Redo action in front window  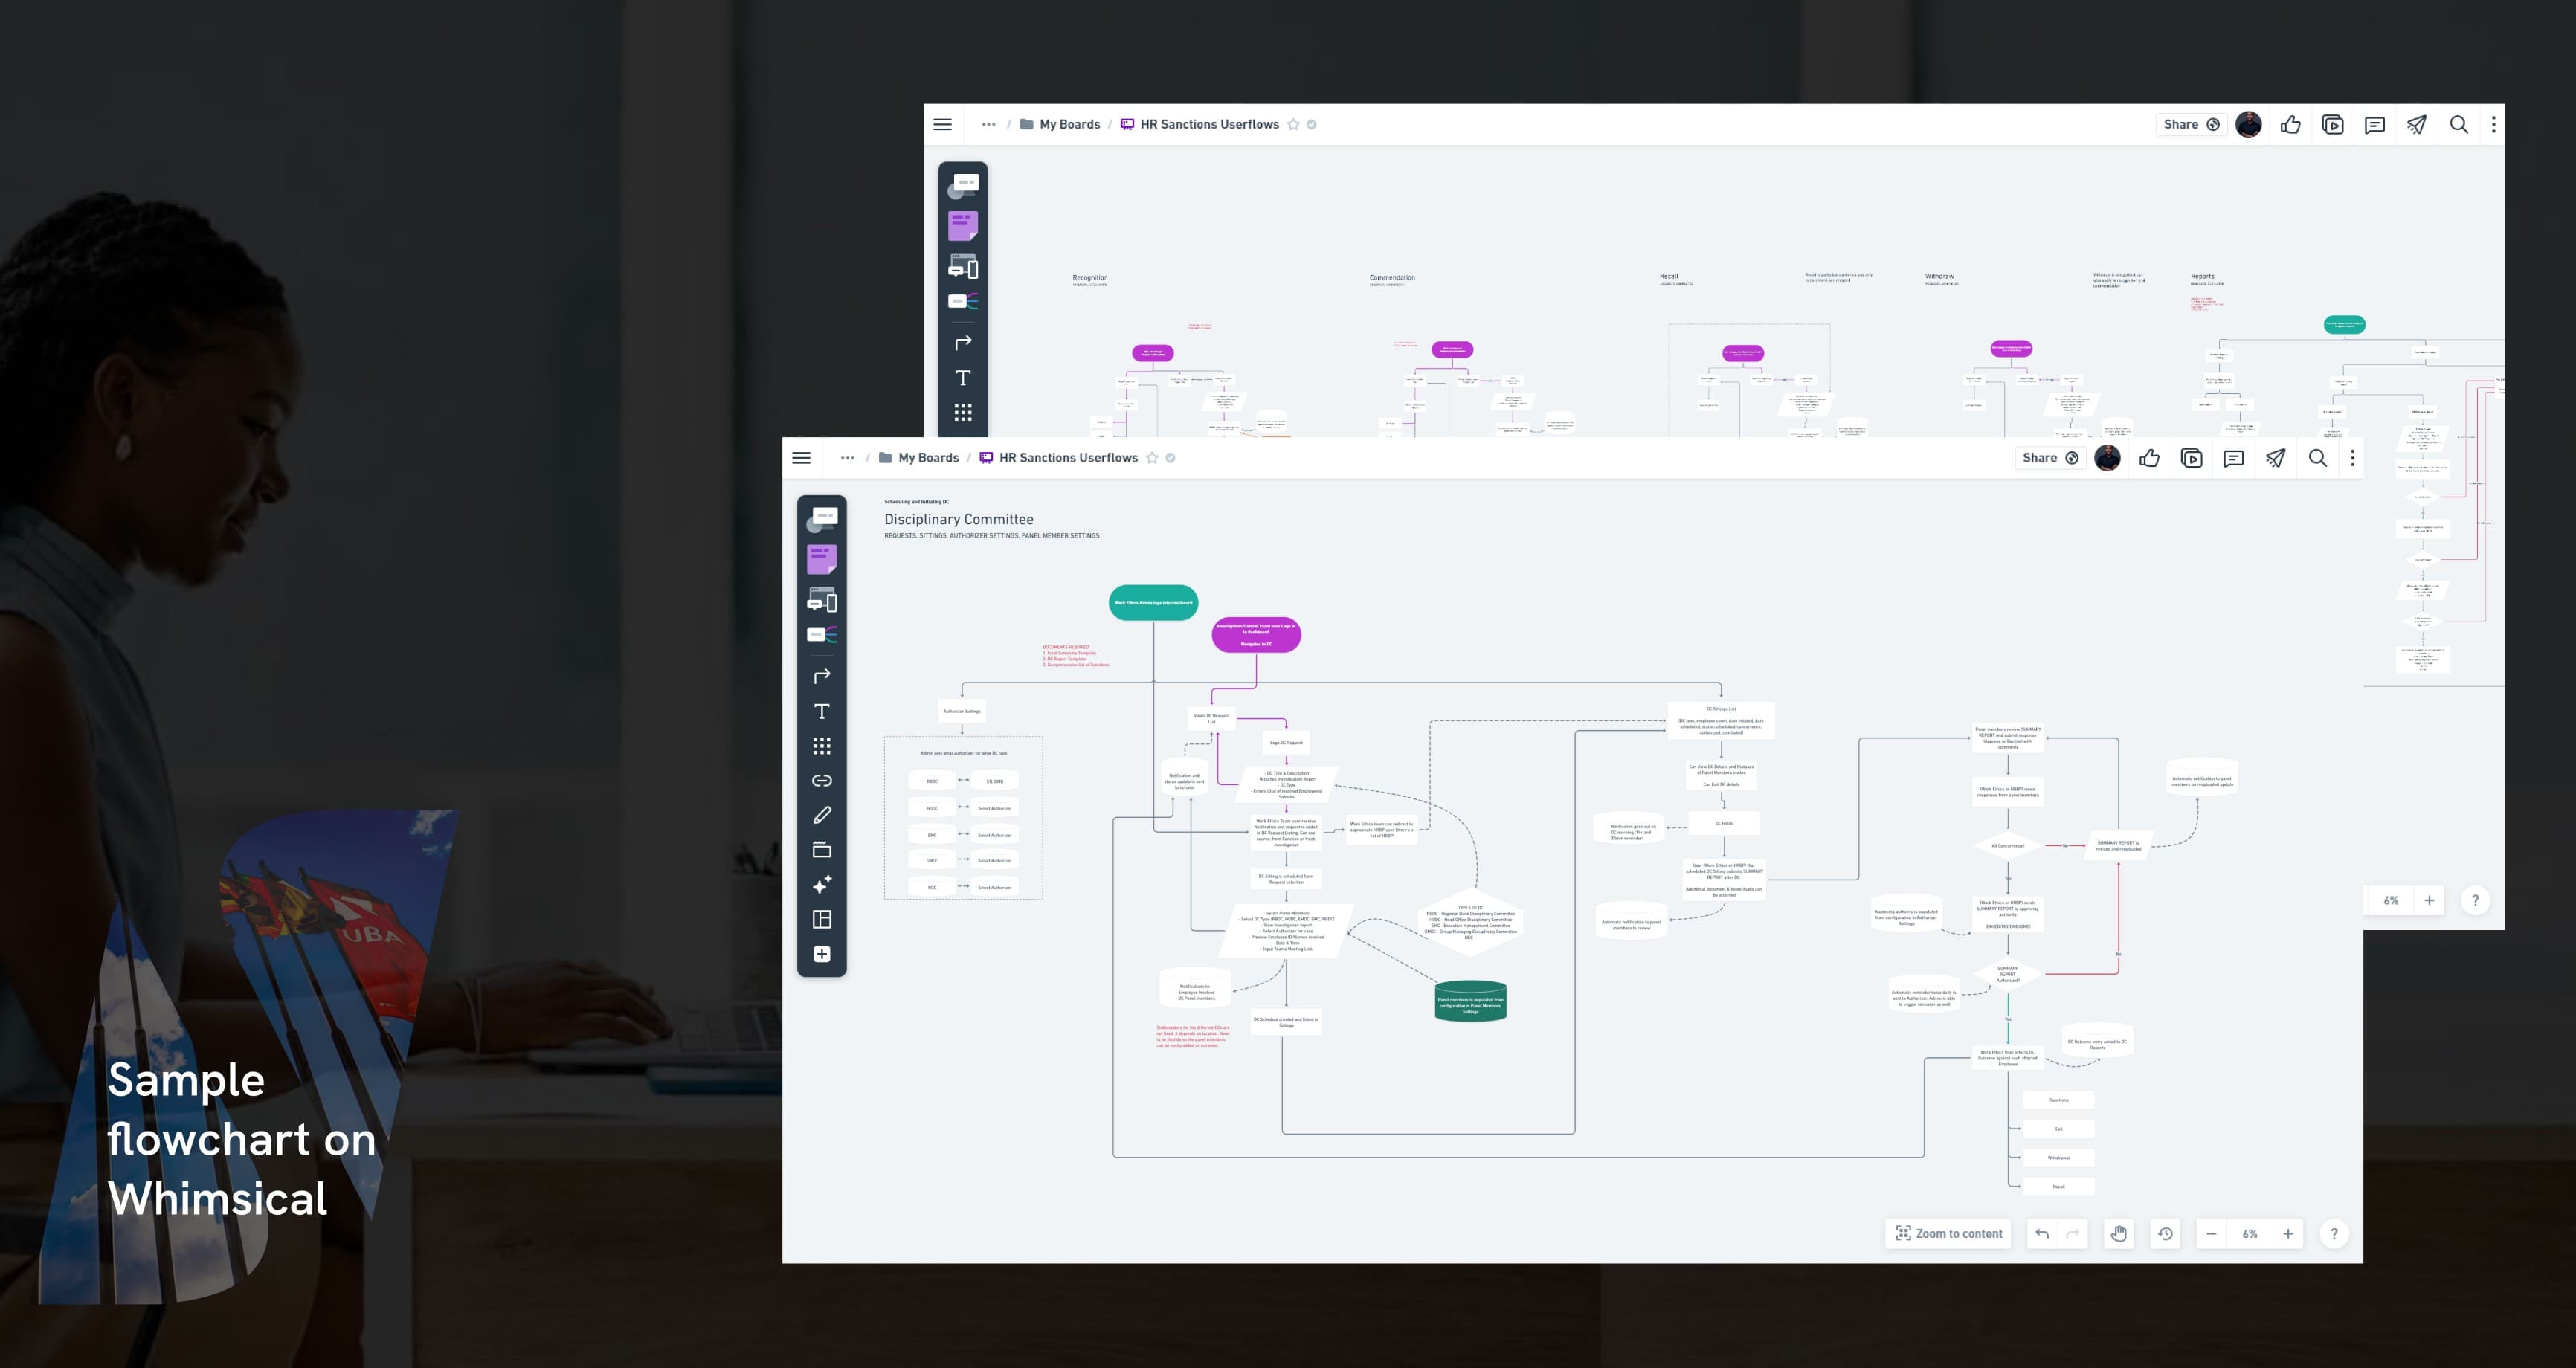coord(2073,1234)
